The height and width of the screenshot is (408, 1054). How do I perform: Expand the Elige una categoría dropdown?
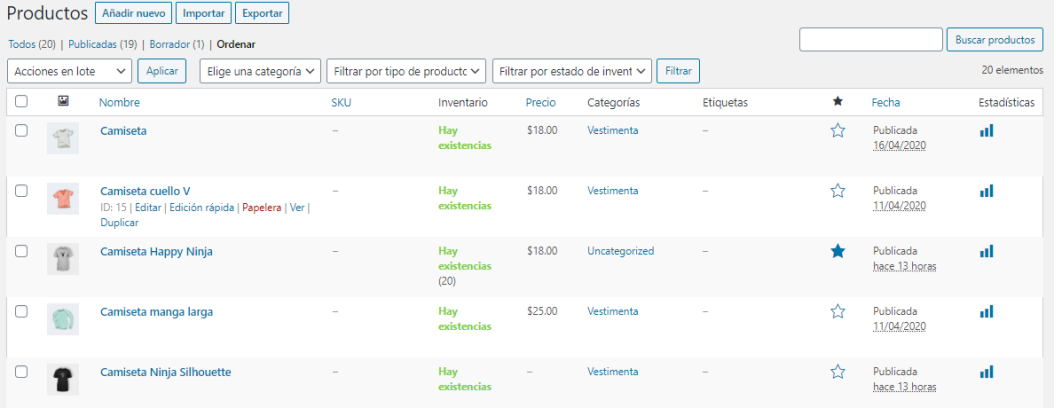(x=260, y=71)
